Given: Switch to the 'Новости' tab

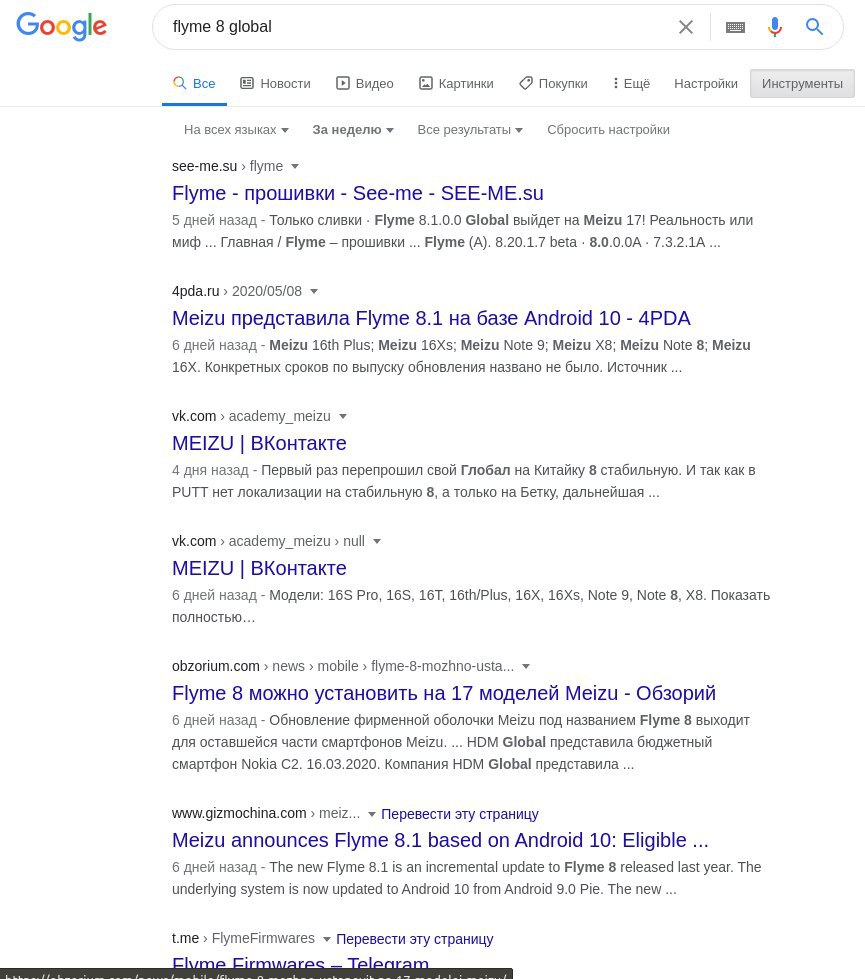Looking at the screenshot, I should (x=275, y=84).
